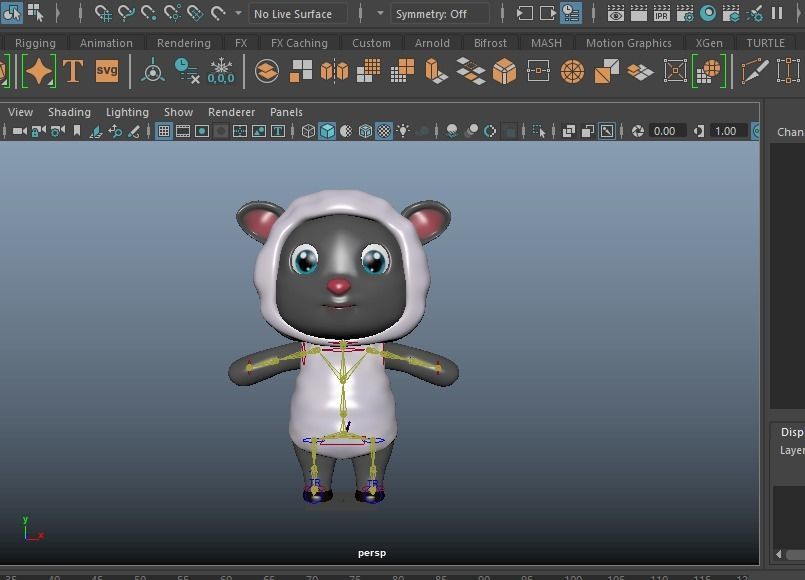The height and width of the screenshot is (580, 805).
Task: Open the MASH shelf tab
Action: coord(546,43)
